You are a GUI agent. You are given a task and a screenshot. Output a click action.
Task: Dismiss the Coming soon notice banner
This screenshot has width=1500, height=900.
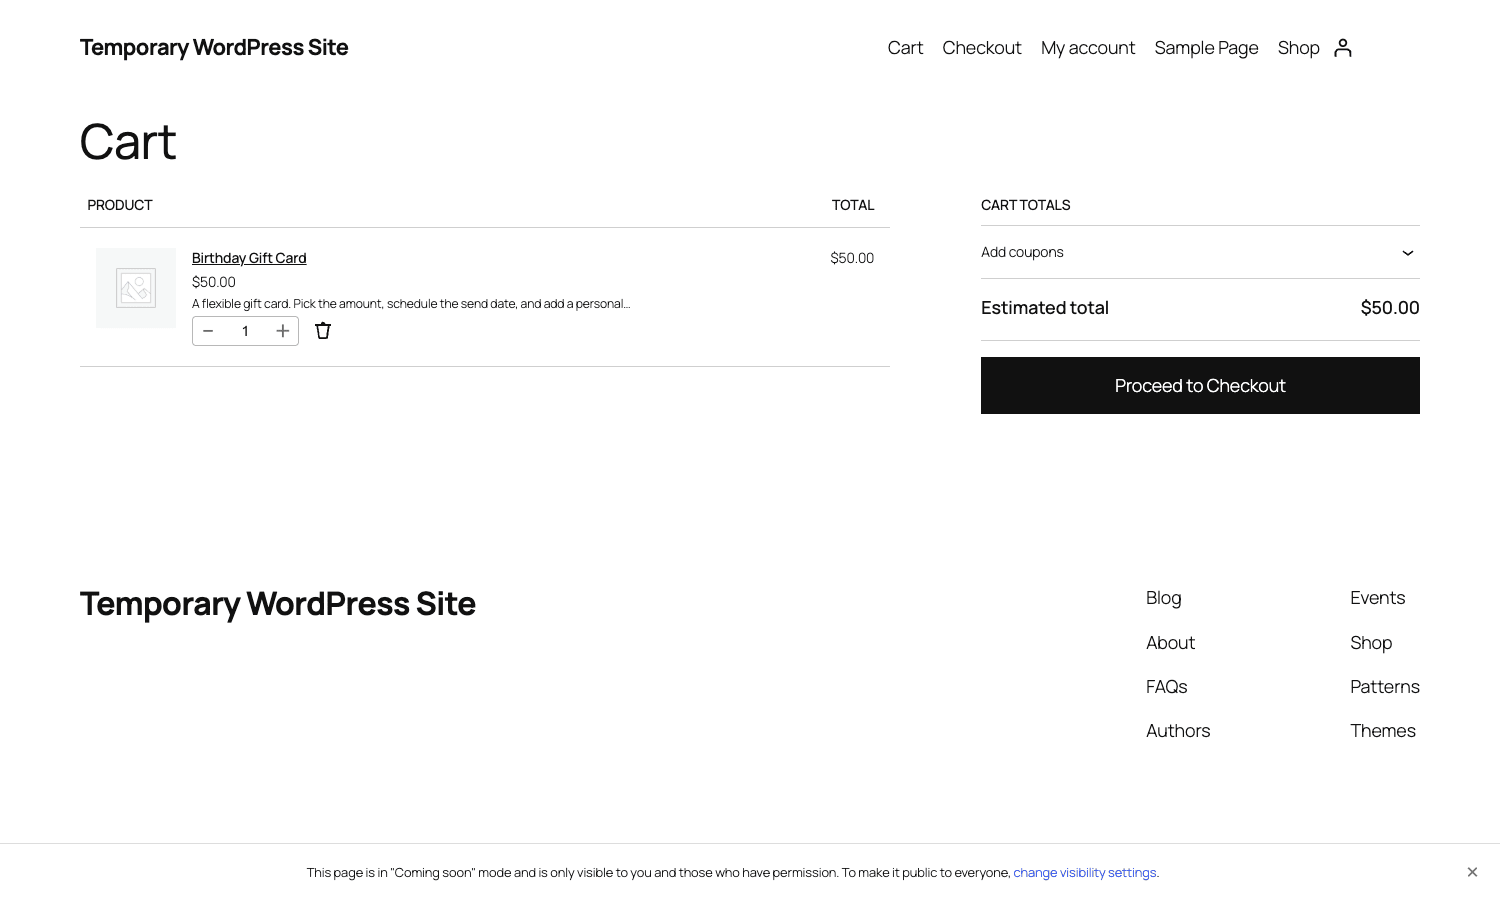[1472, 872]
